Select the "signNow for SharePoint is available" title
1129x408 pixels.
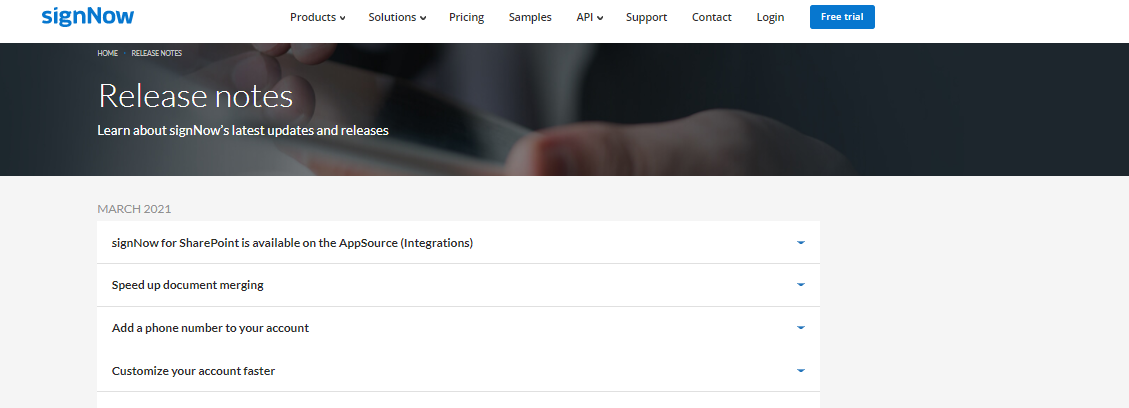click(292, 243)
